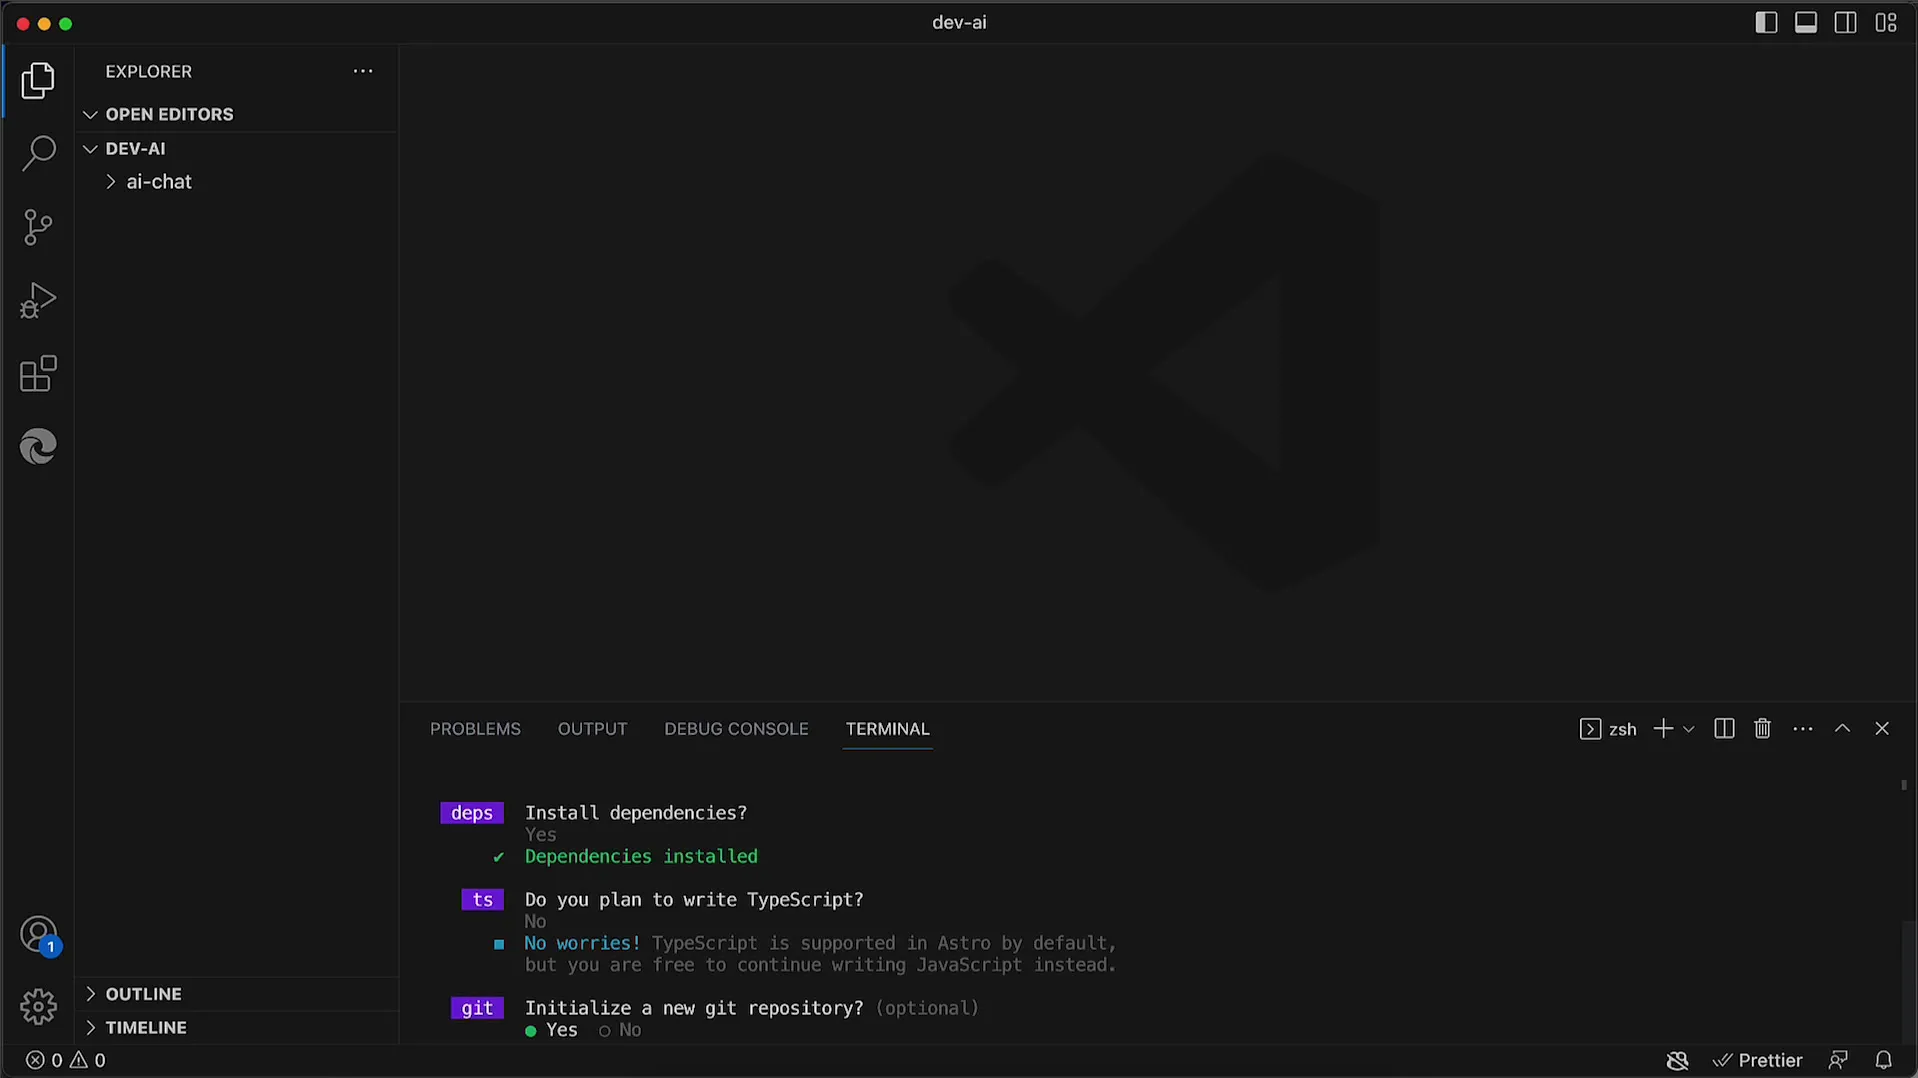
Task: Click the 'No worries!' terminal text
Action: [582, 943]
